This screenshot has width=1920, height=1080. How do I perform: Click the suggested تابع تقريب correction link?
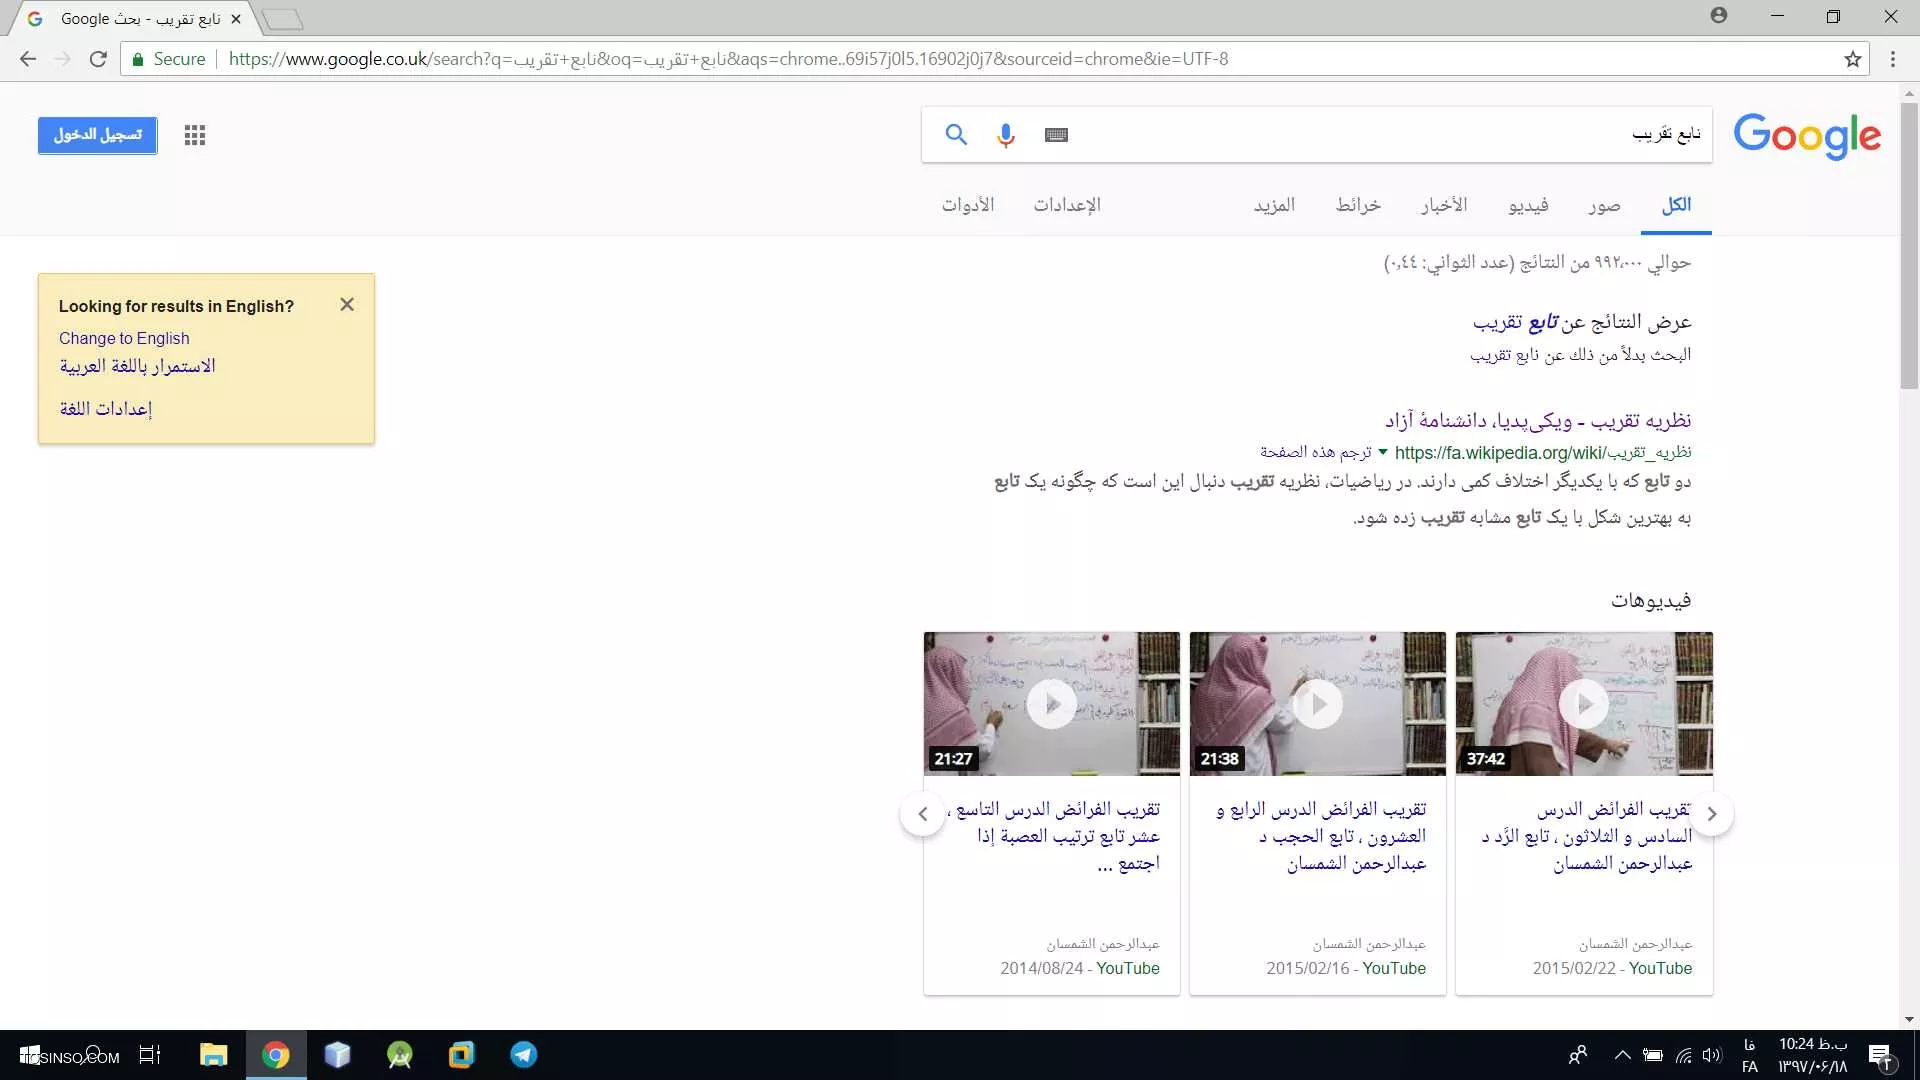1516,322
